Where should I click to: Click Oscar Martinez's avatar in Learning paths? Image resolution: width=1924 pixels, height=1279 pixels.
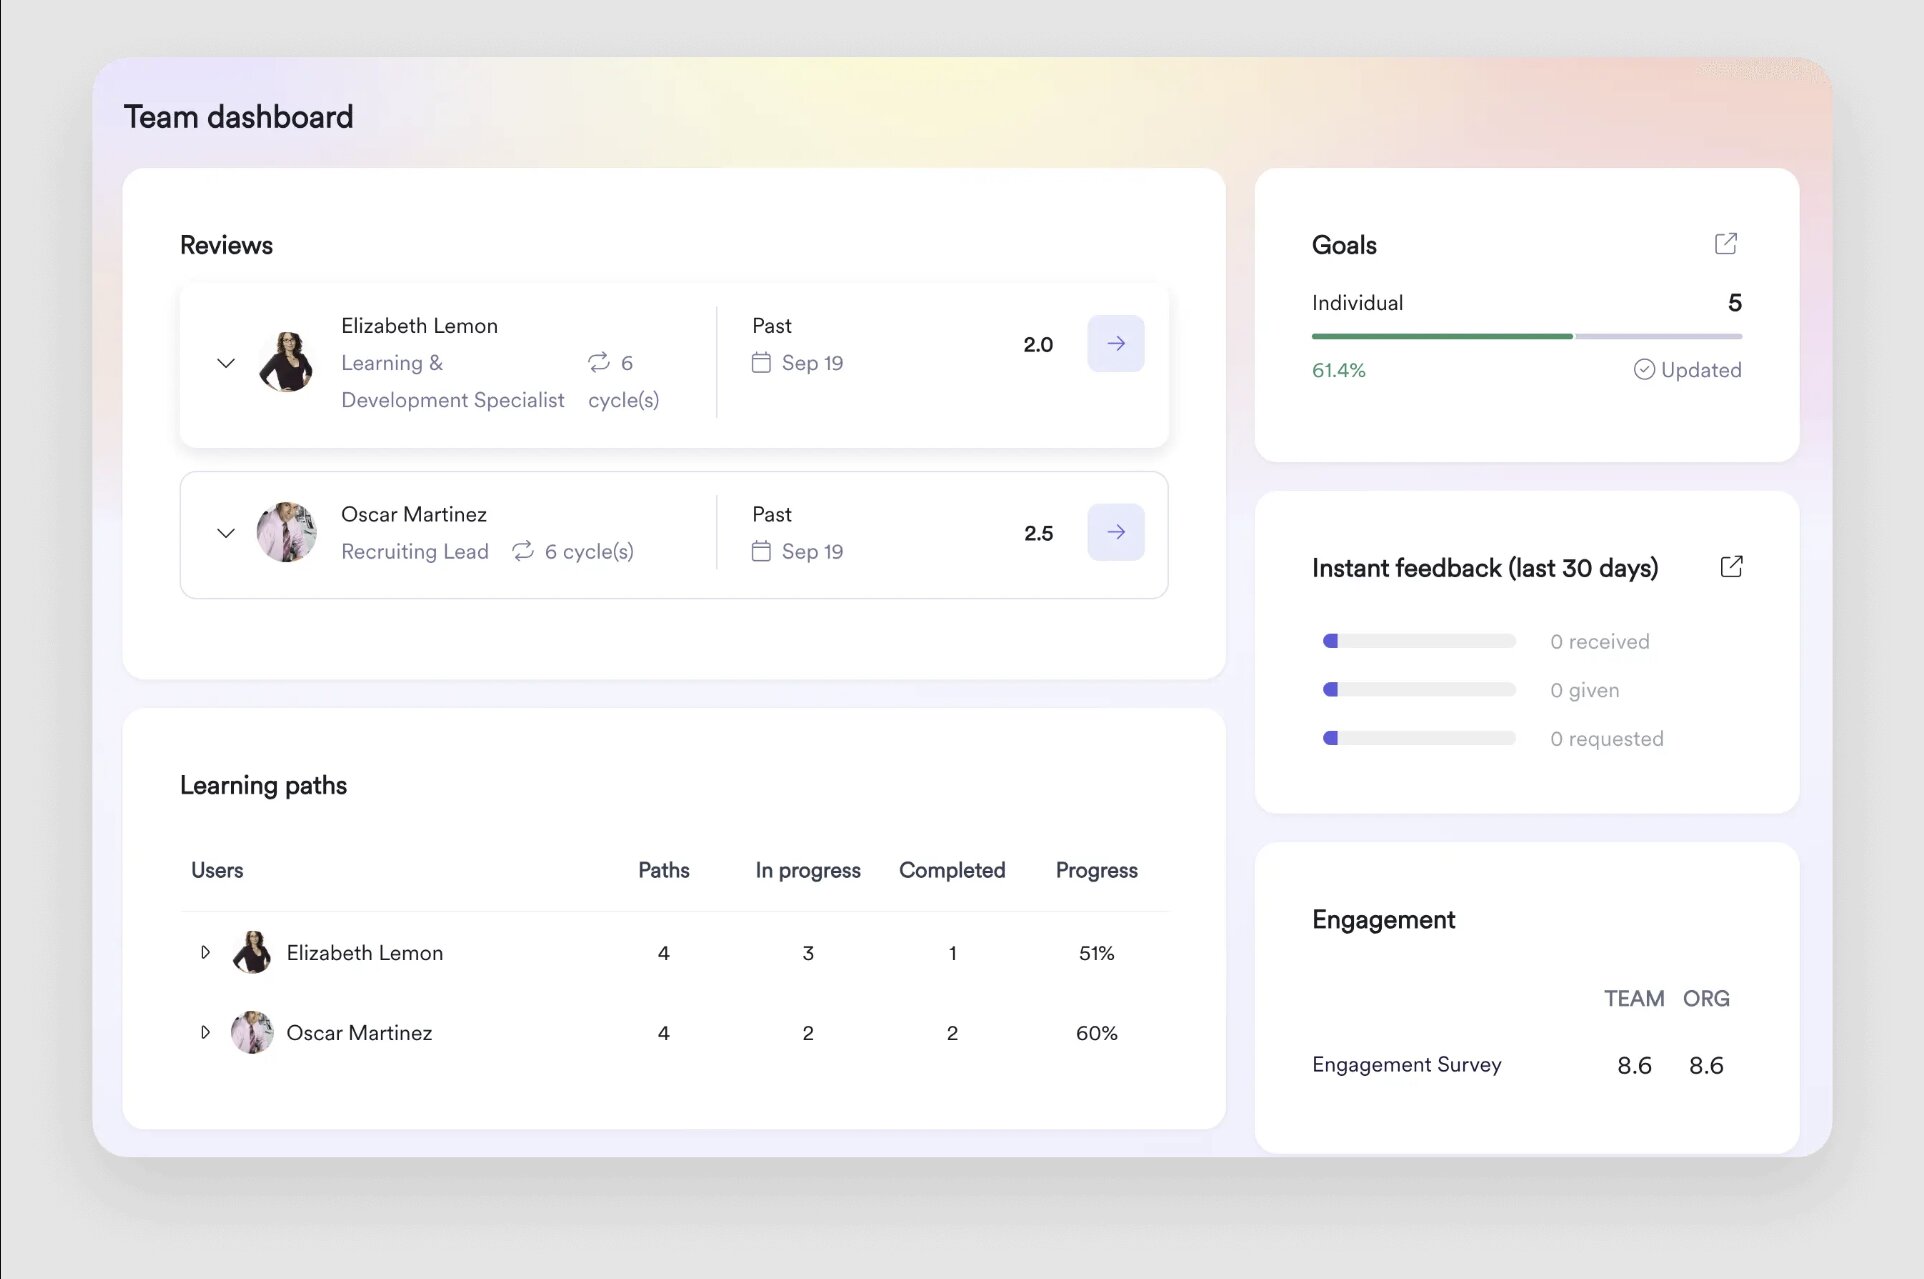click(252, 1032)
